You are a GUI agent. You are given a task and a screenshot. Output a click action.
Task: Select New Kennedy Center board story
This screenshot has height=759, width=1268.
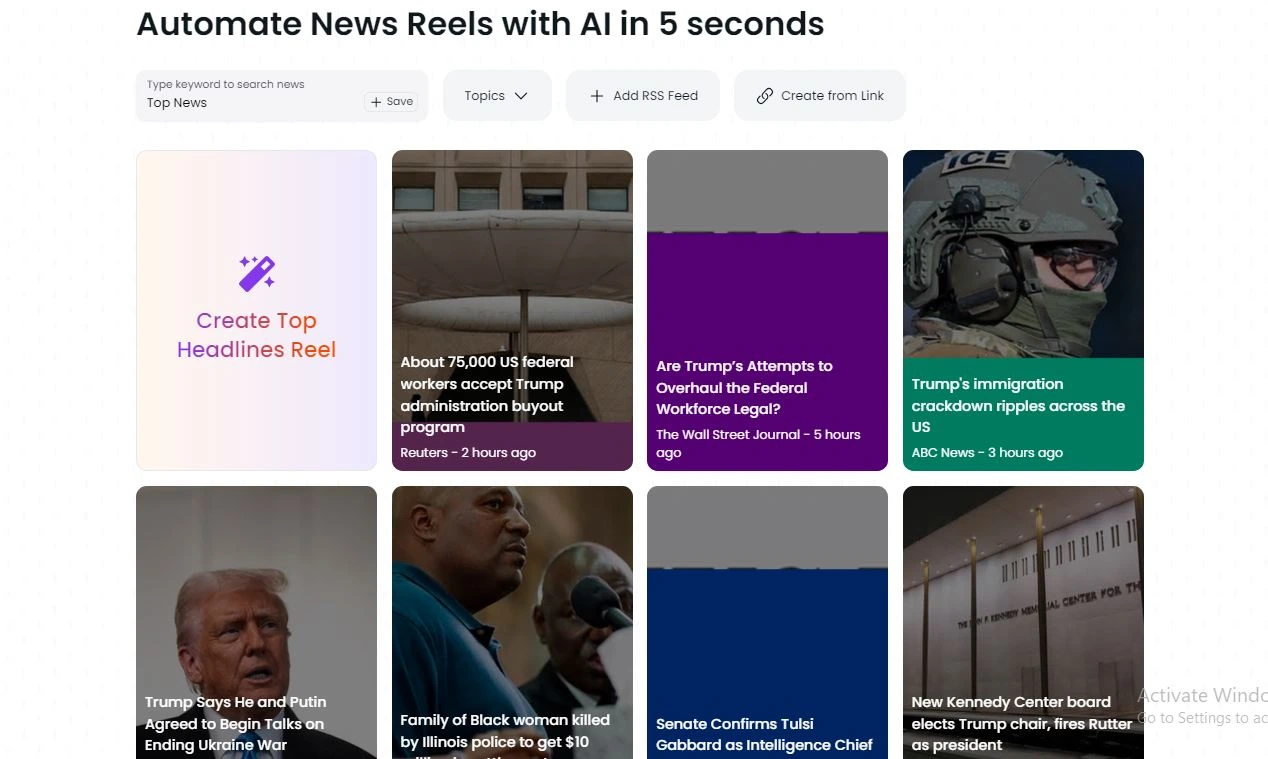tap(1023, 622)
